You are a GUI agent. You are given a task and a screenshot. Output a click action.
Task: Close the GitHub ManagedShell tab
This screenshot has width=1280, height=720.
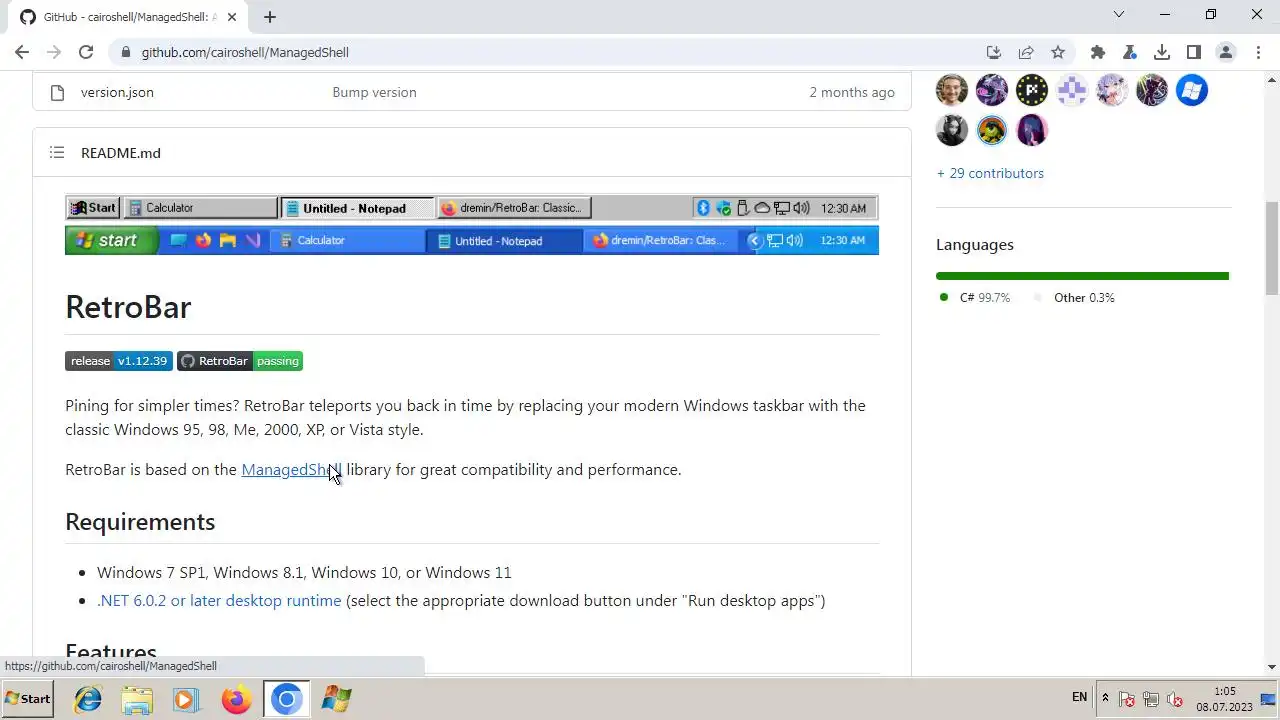233,17
